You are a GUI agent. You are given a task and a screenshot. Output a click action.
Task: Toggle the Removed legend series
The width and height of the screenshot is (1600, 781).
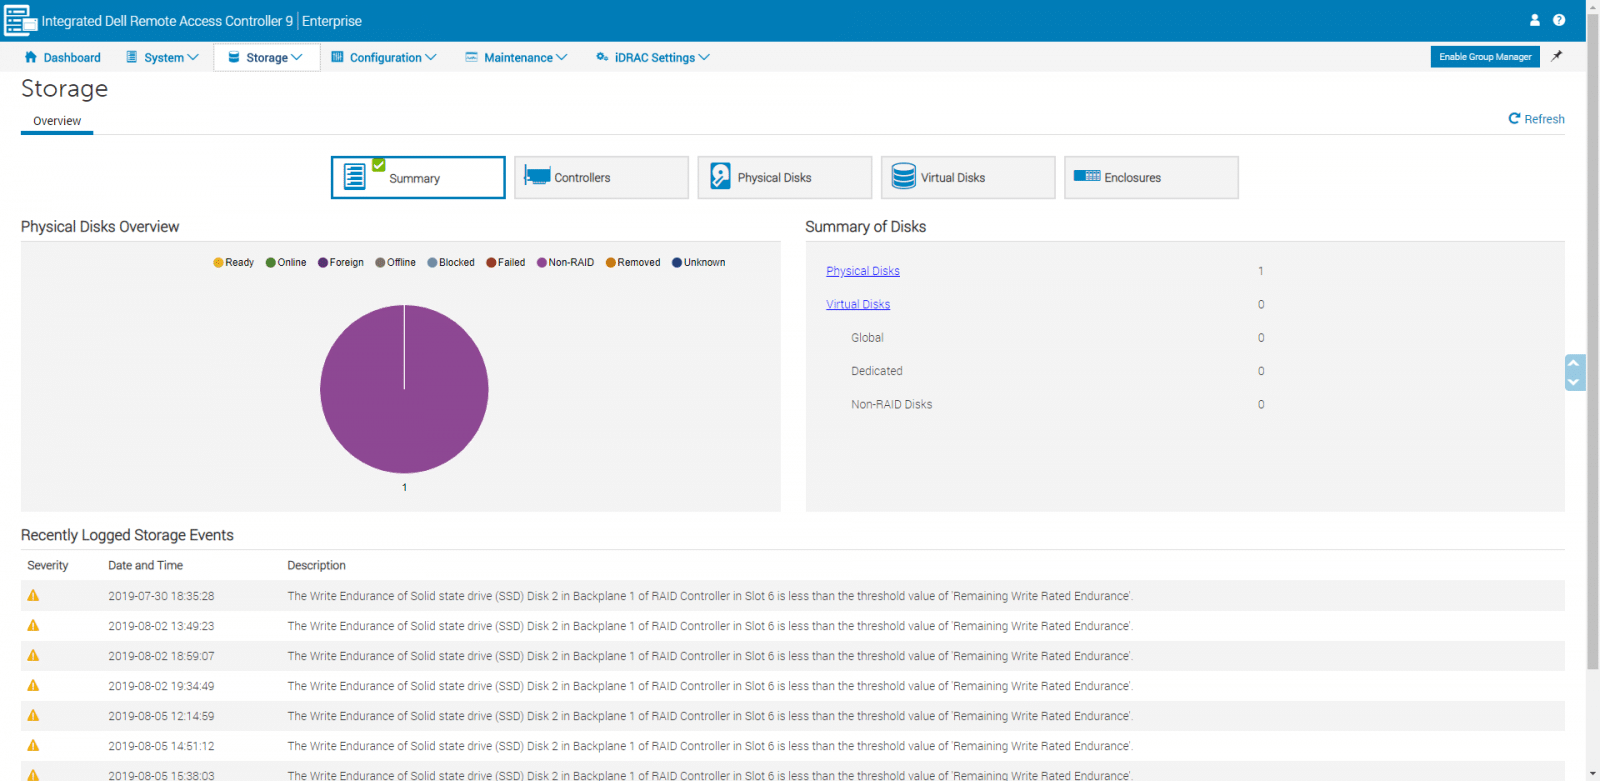coord(633,263)
